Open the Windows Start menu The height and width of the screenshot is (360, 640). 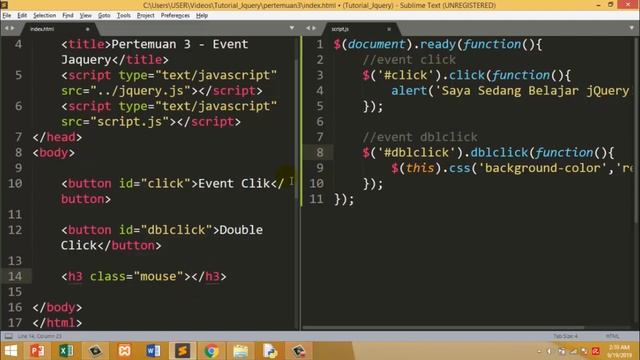[11, 351]
